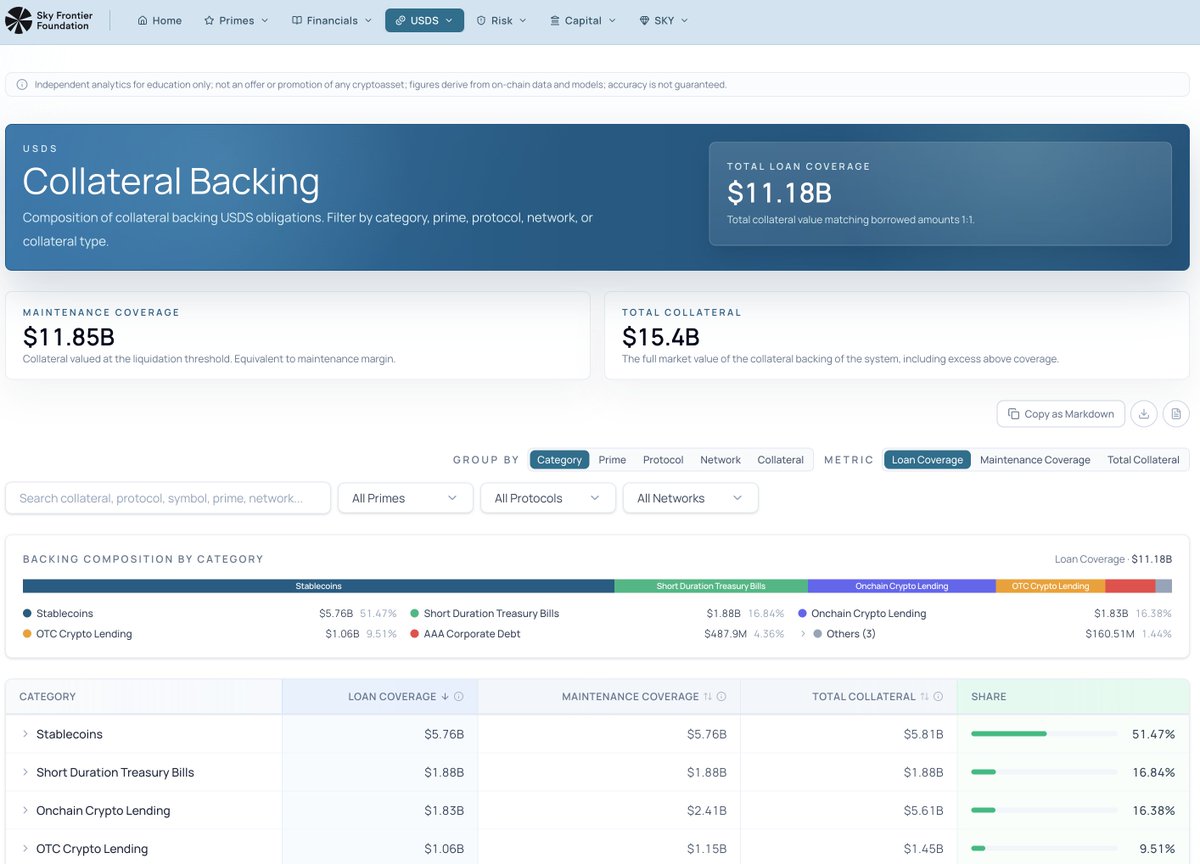Group by Collateral
1200x864 pixels.
tap(780, 460)
